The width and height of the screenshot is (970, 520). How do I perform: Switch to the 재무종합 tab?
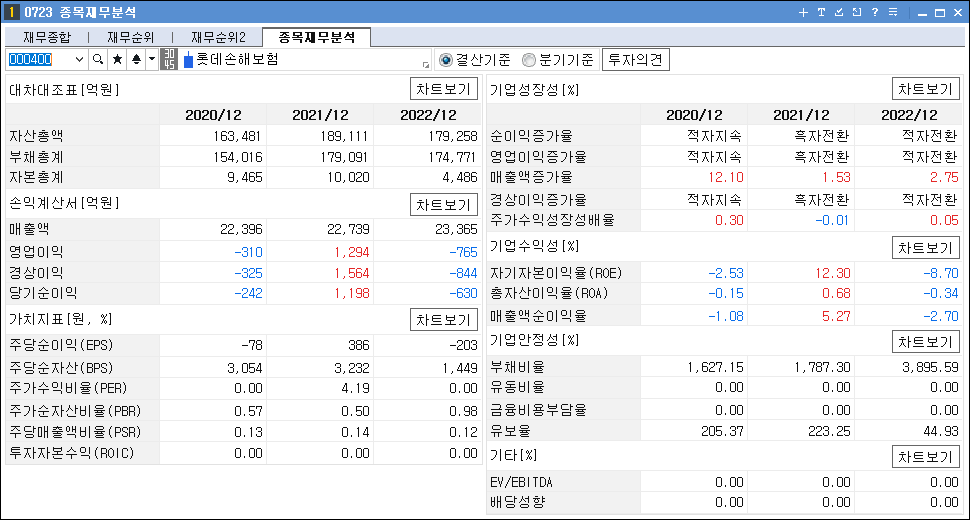[x=47, y=38]
